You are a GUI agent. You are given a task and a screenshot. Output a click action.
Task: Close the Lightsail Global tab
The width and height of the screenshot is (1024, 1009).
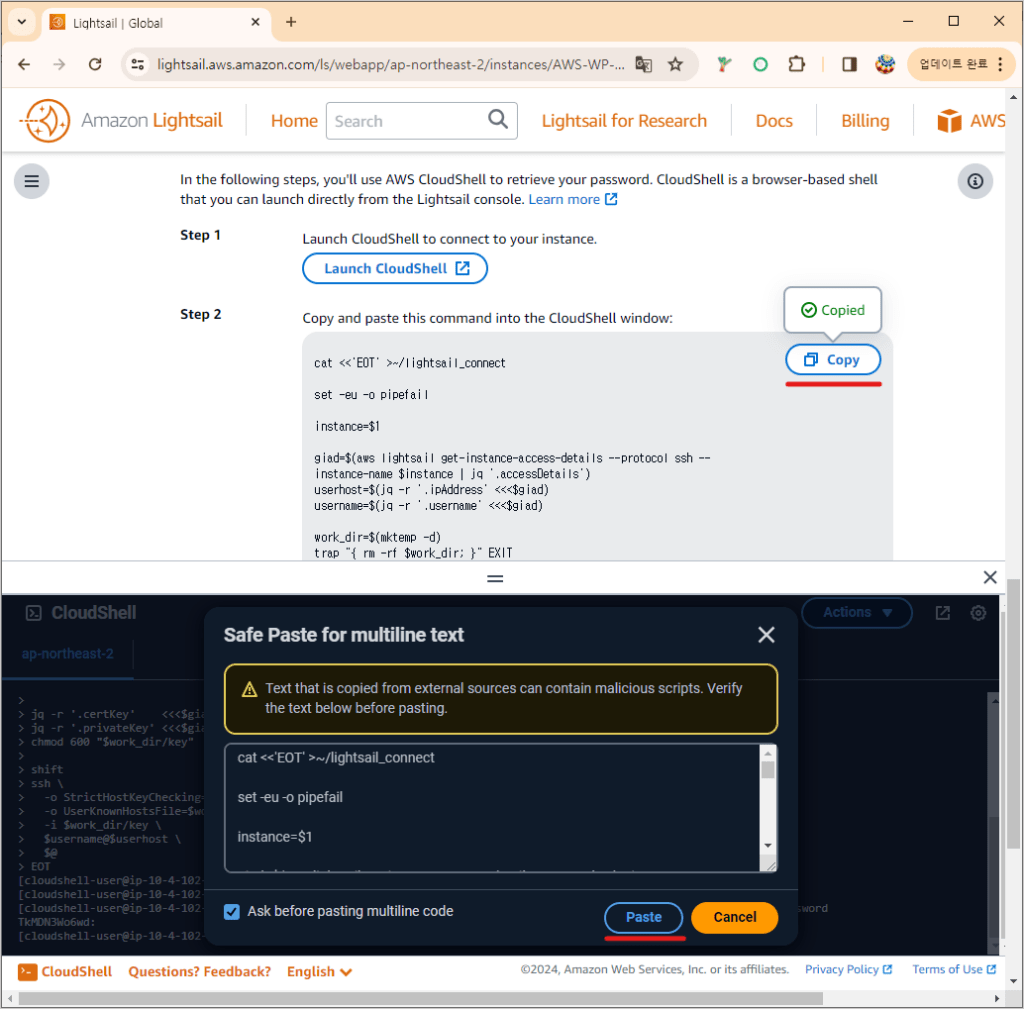[x=255, y=22]
